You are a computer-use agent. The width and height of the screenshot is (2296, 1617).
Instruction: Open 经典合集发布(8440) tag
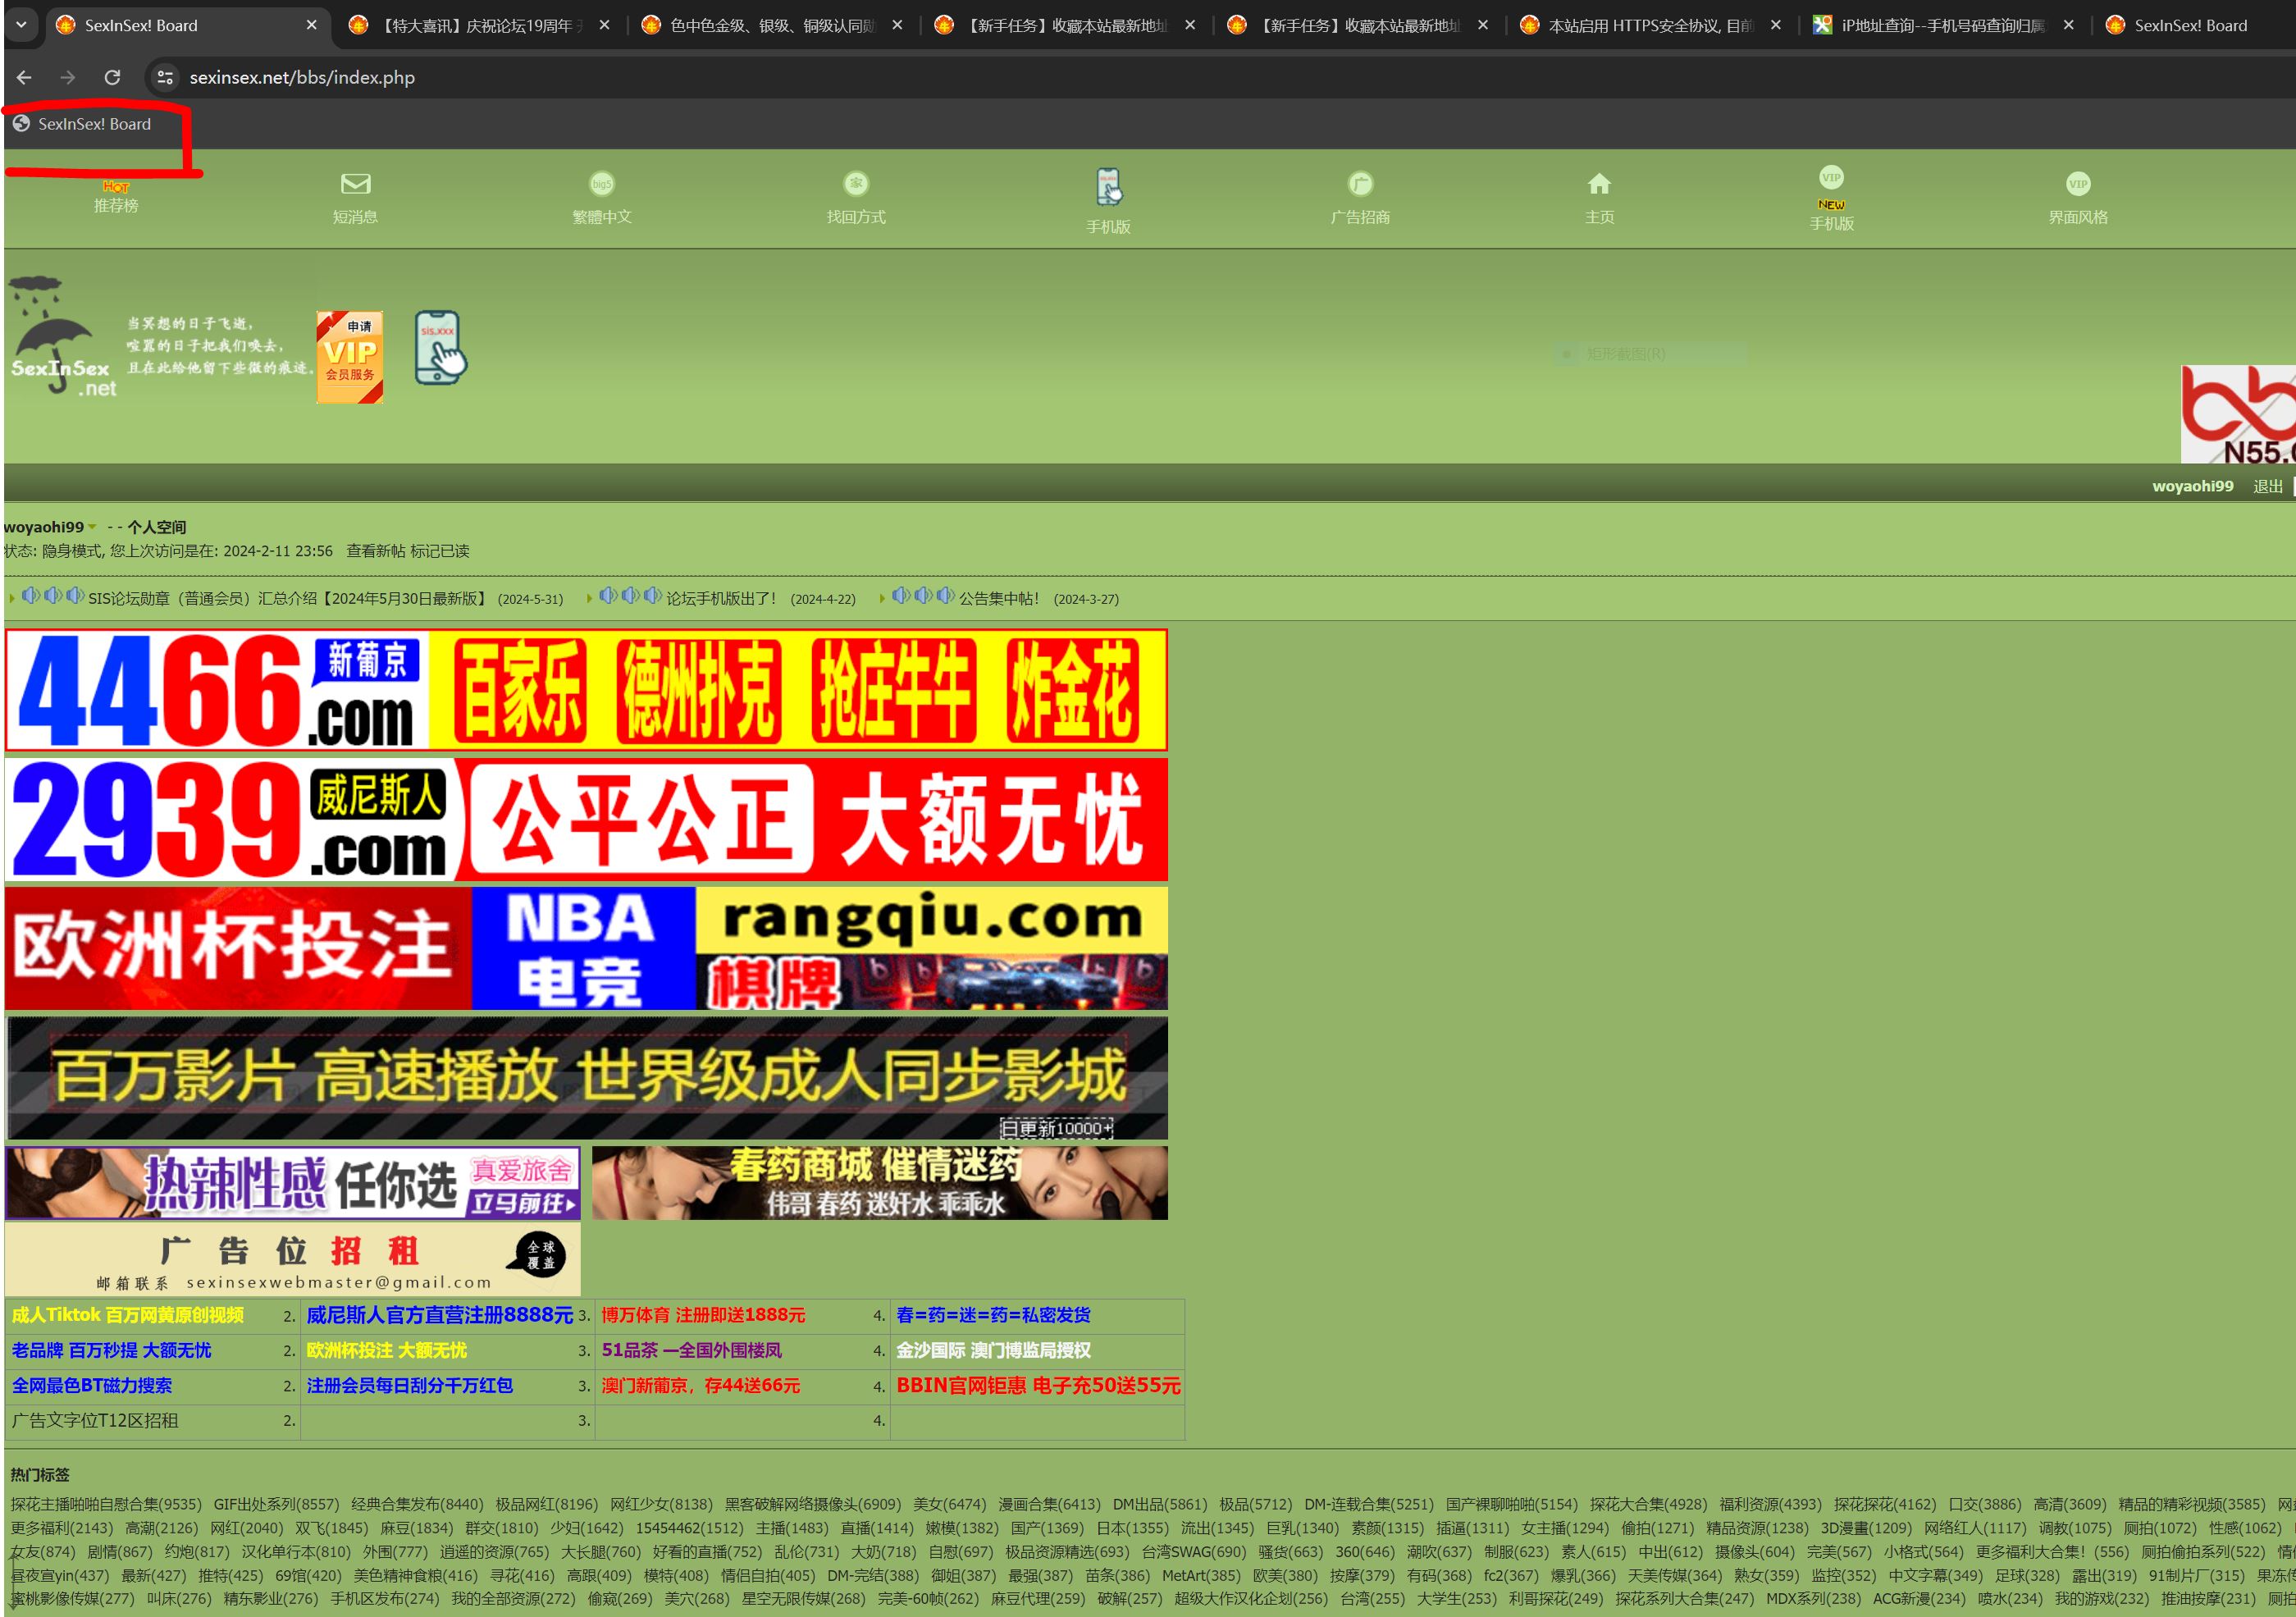[417, 1504]
